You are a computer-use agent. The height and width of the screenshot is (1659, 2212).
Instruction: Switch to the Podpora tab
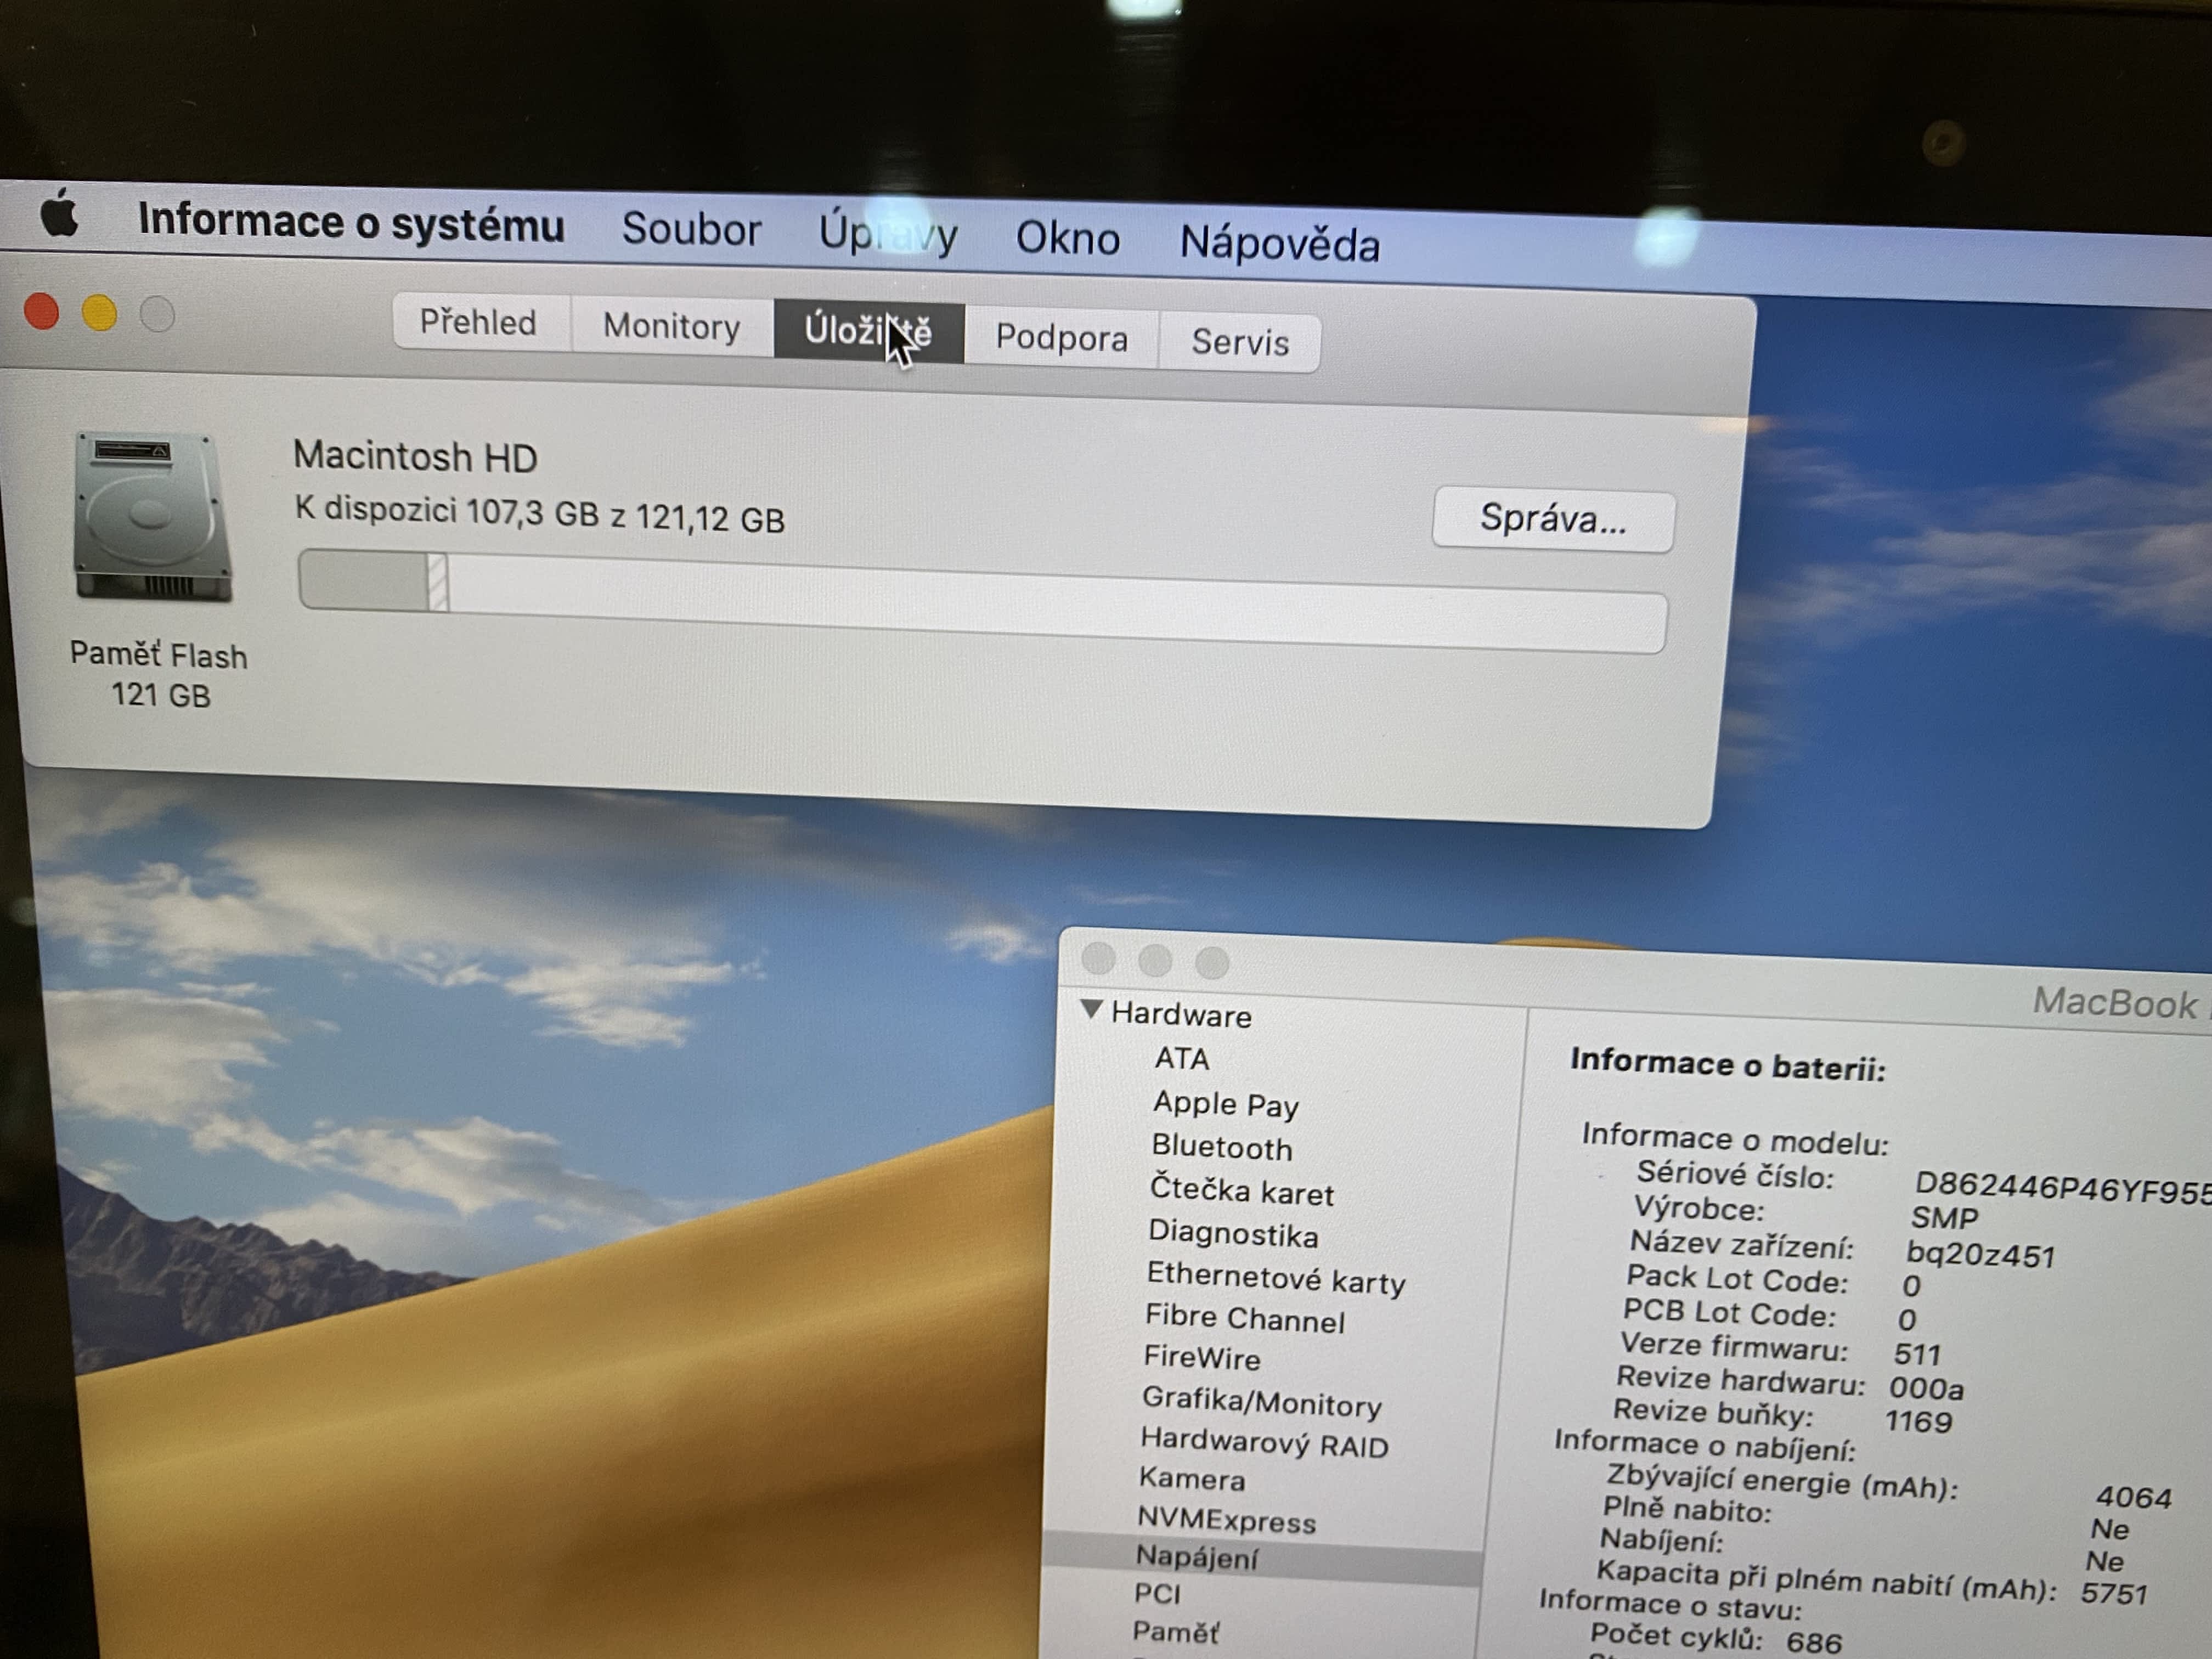pos(1061,338)
